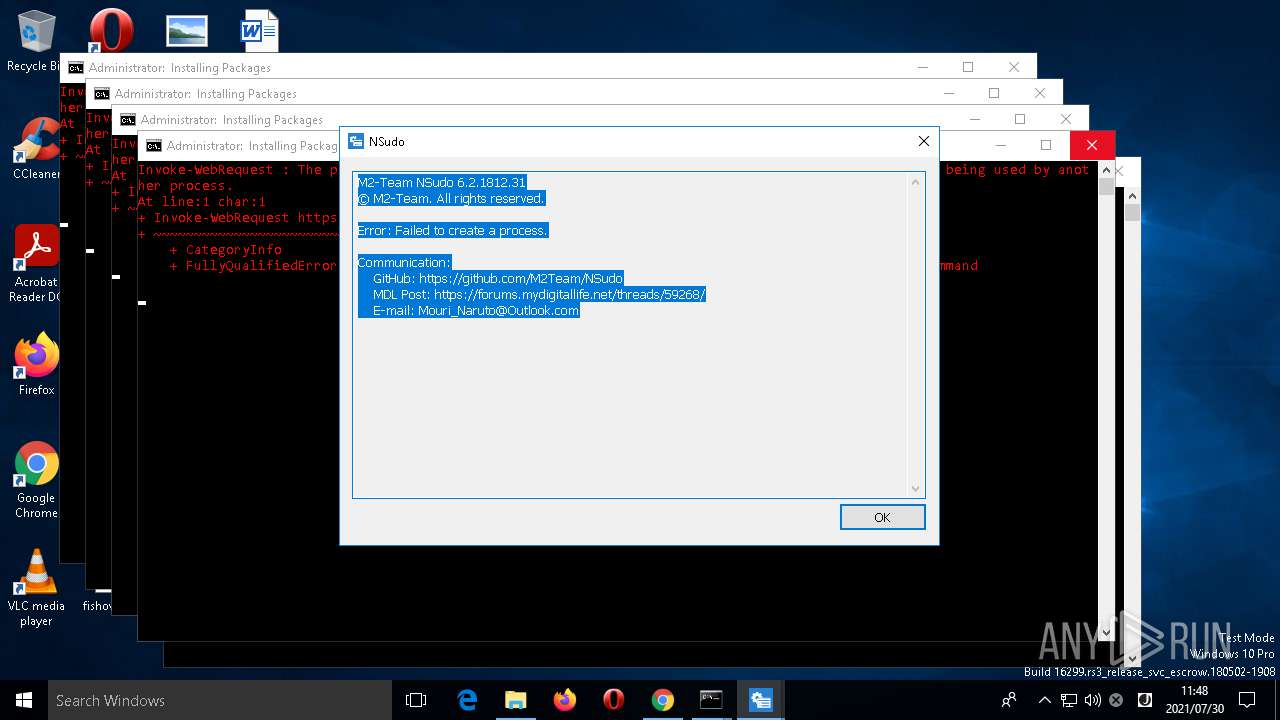Close the frontmost Installing Packages console

pos(1092,145)
